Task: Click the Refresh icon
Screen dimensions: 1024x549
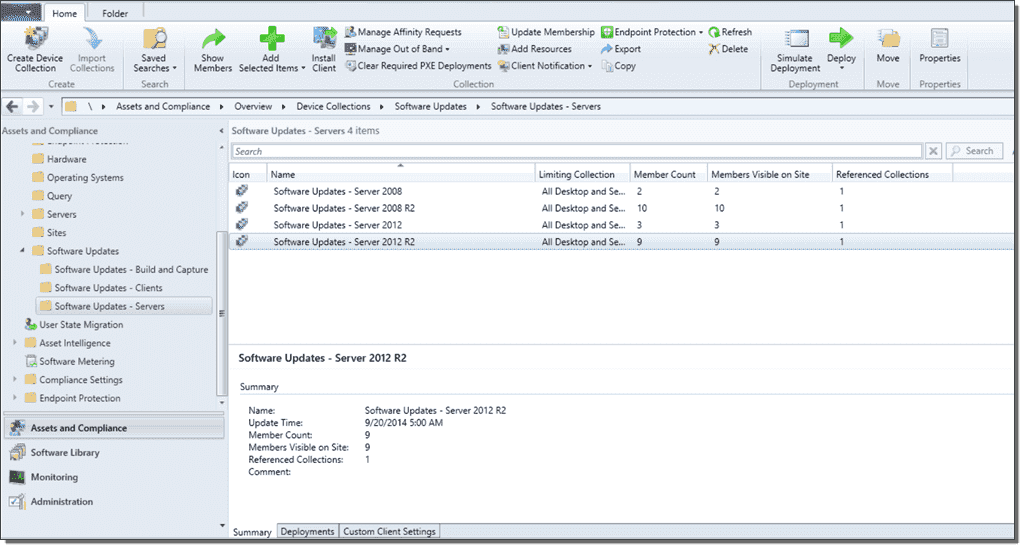Action: point(714,32)
